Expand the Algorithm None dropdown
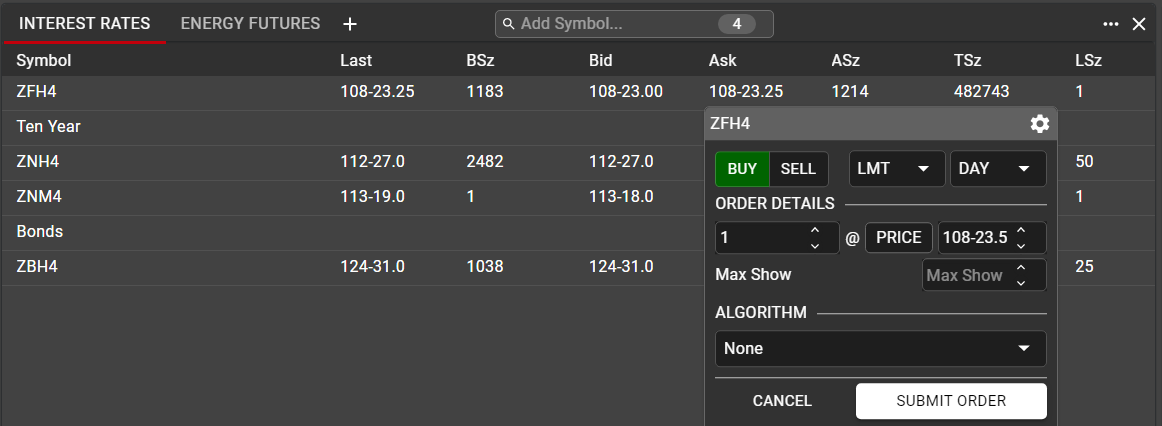Screen dimensions: 1162x426 (880, 349)
